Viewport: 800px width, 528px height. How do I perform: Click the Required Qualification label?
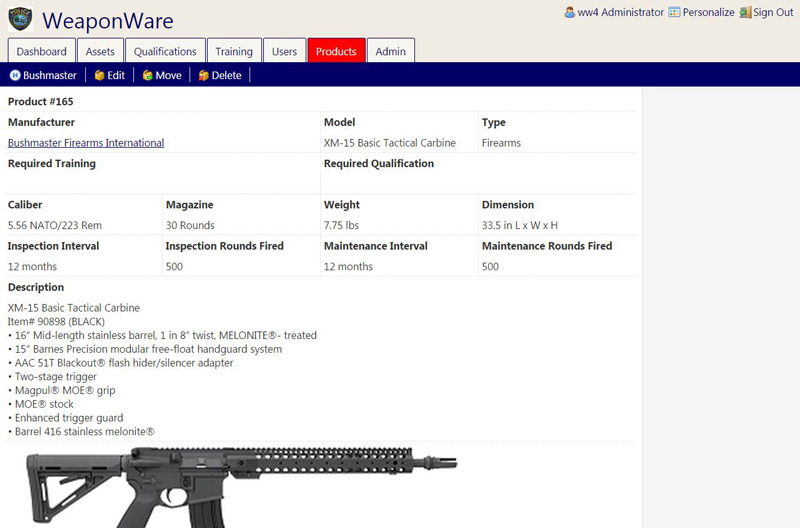point(379,164)
